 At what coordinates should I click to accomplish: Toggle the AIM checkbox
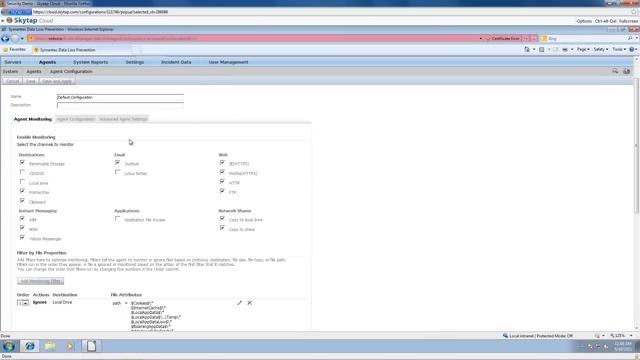[22, 219]
